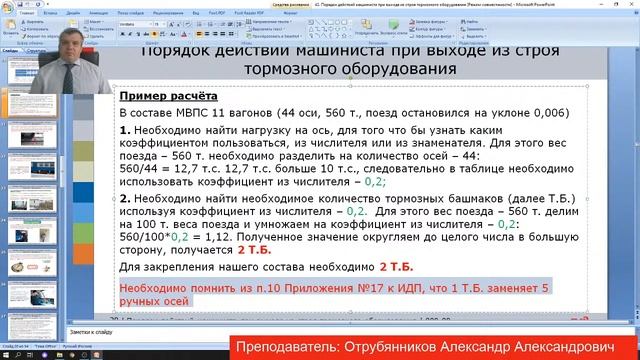Viewport: 640px width, 360px height.
Task: Select Center text alignment
Action: [x=207, y=34]
